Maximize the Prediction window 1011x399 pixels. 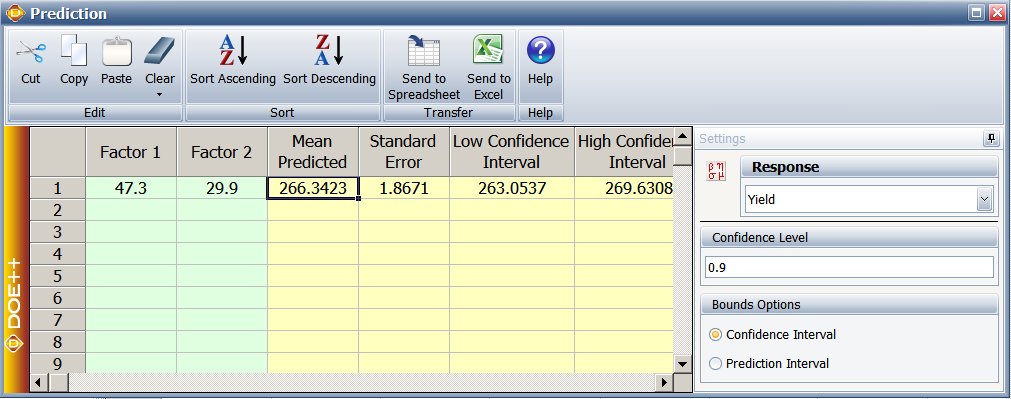(977, 13)
